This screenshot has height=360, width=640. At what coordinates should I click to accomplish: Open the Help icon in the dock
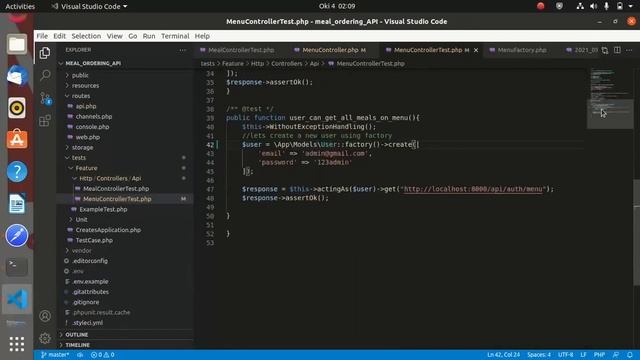[17, 171]
